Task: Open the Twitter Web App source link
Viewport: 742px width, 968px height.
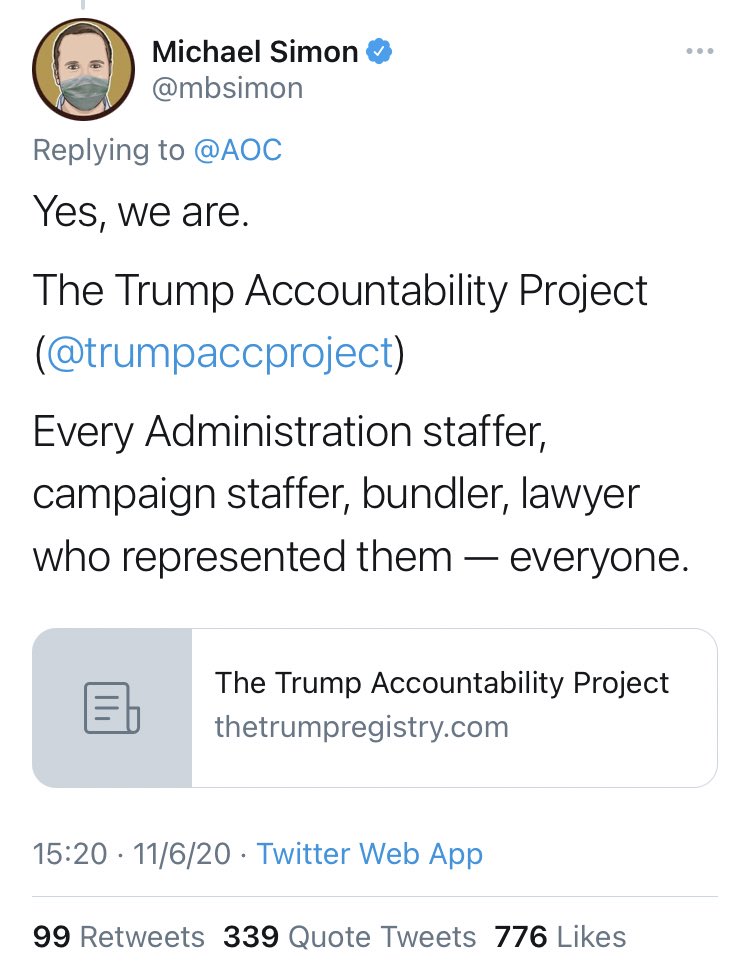Action: 369,854
